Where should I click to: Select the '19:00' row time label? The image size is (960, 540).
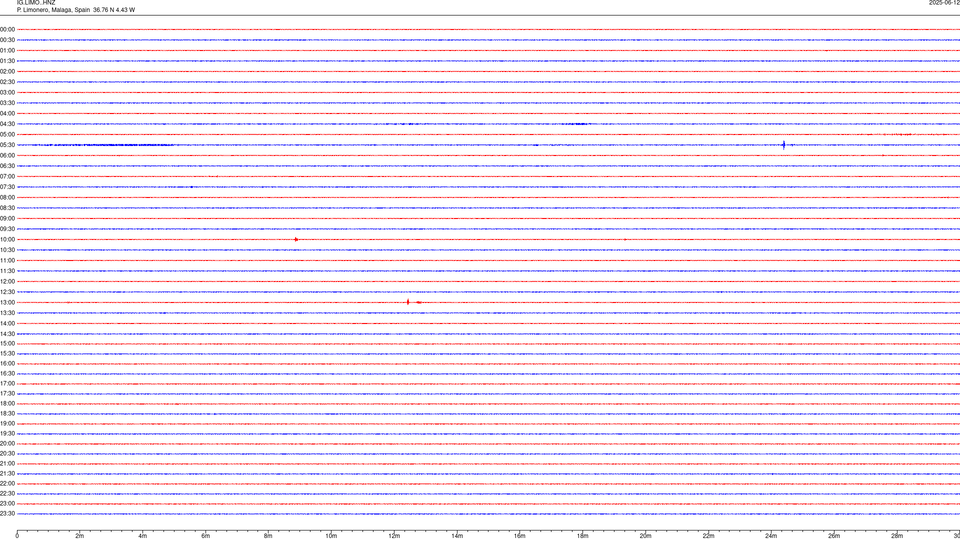7,424
